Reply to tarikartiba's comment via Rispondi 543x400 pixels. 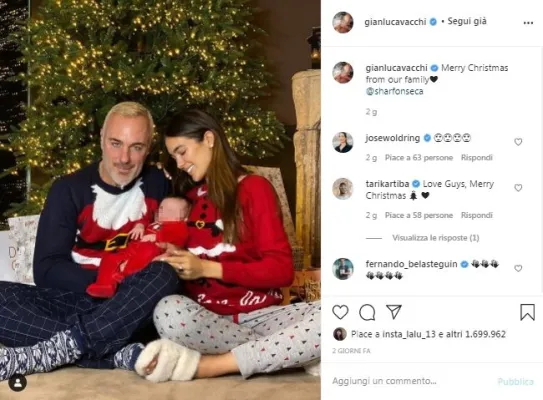pos(477,215)
